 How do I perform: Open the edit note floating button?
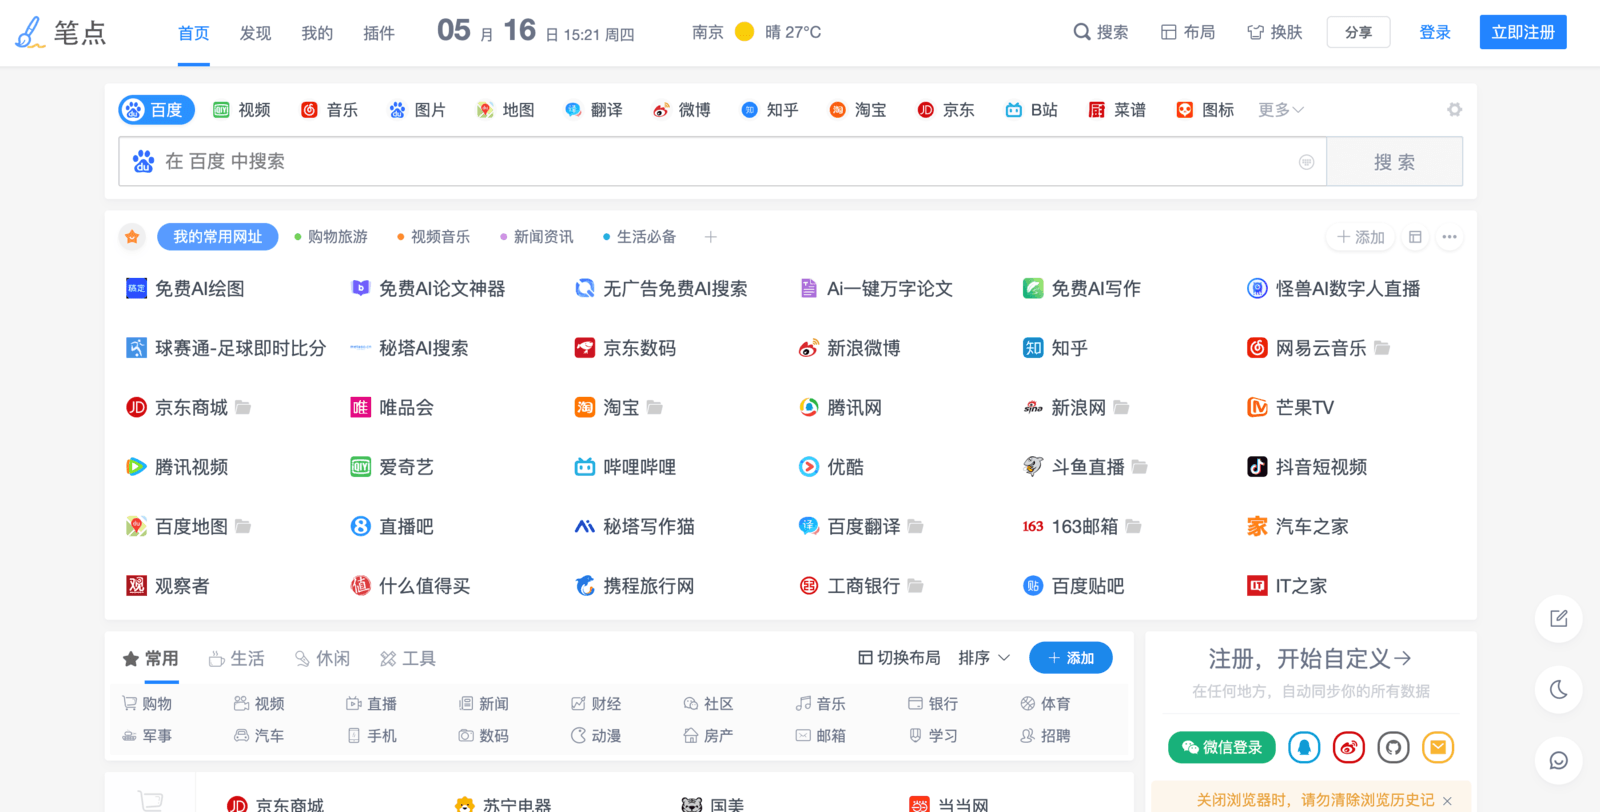[1558, 618]
